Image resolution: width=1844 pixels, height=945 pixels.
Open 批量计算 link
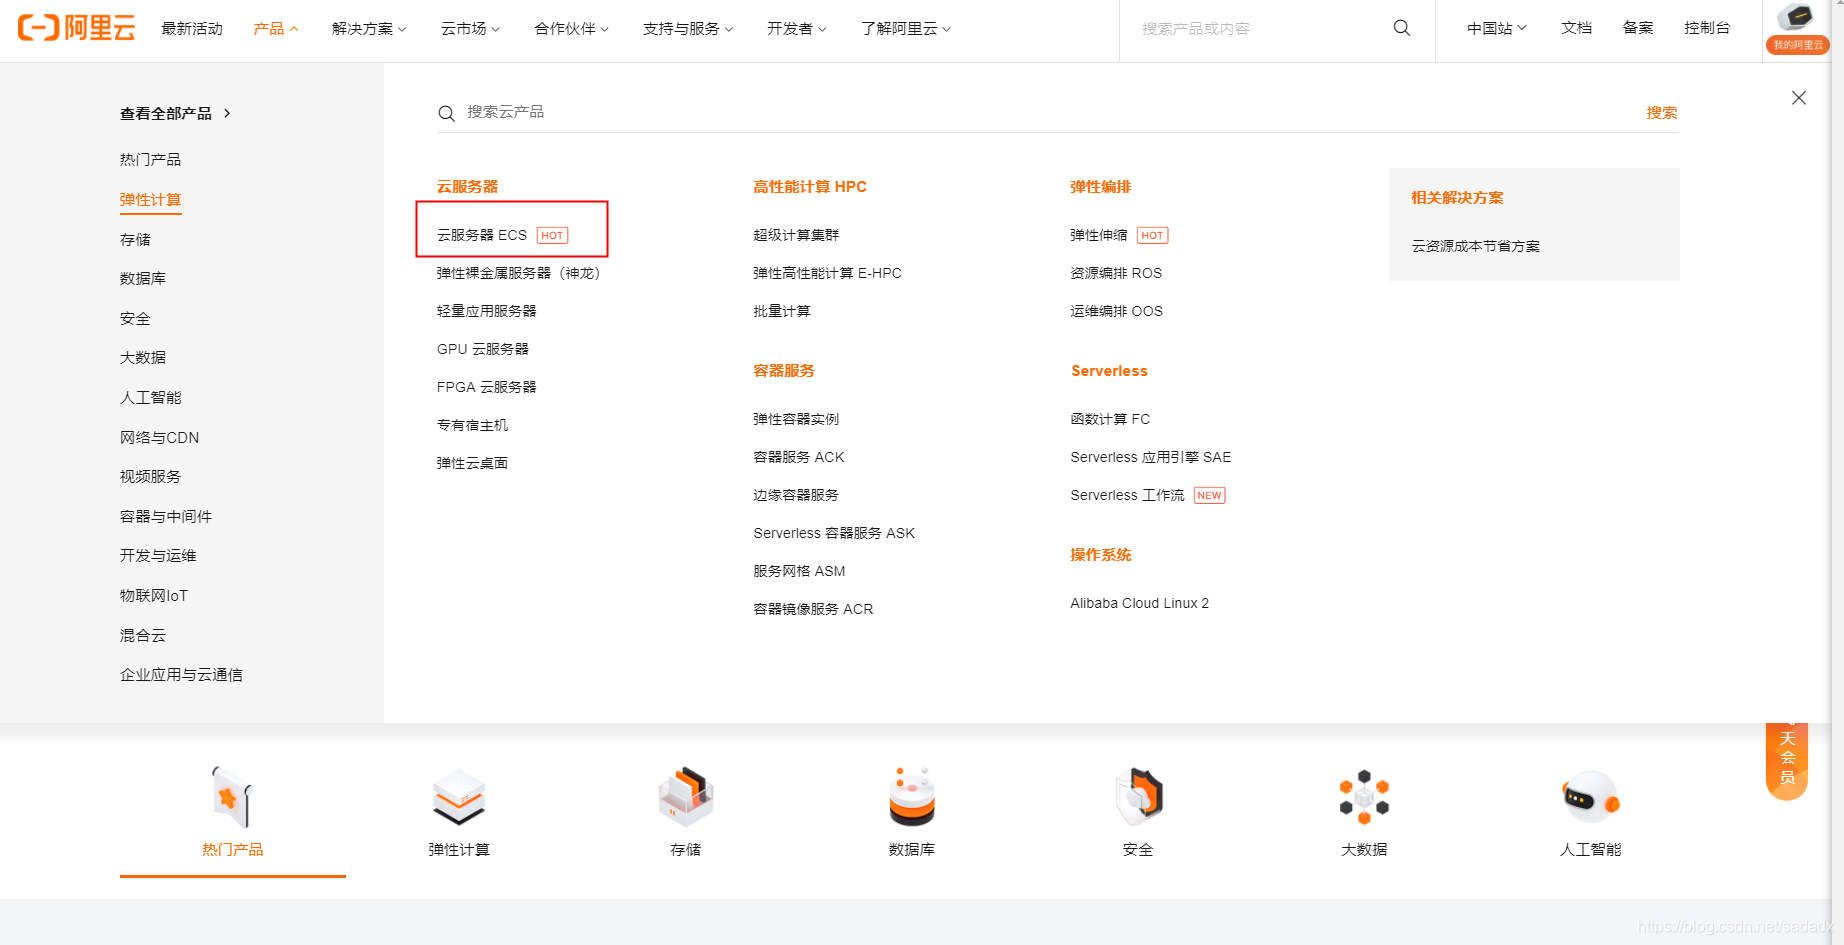(782, 311)
